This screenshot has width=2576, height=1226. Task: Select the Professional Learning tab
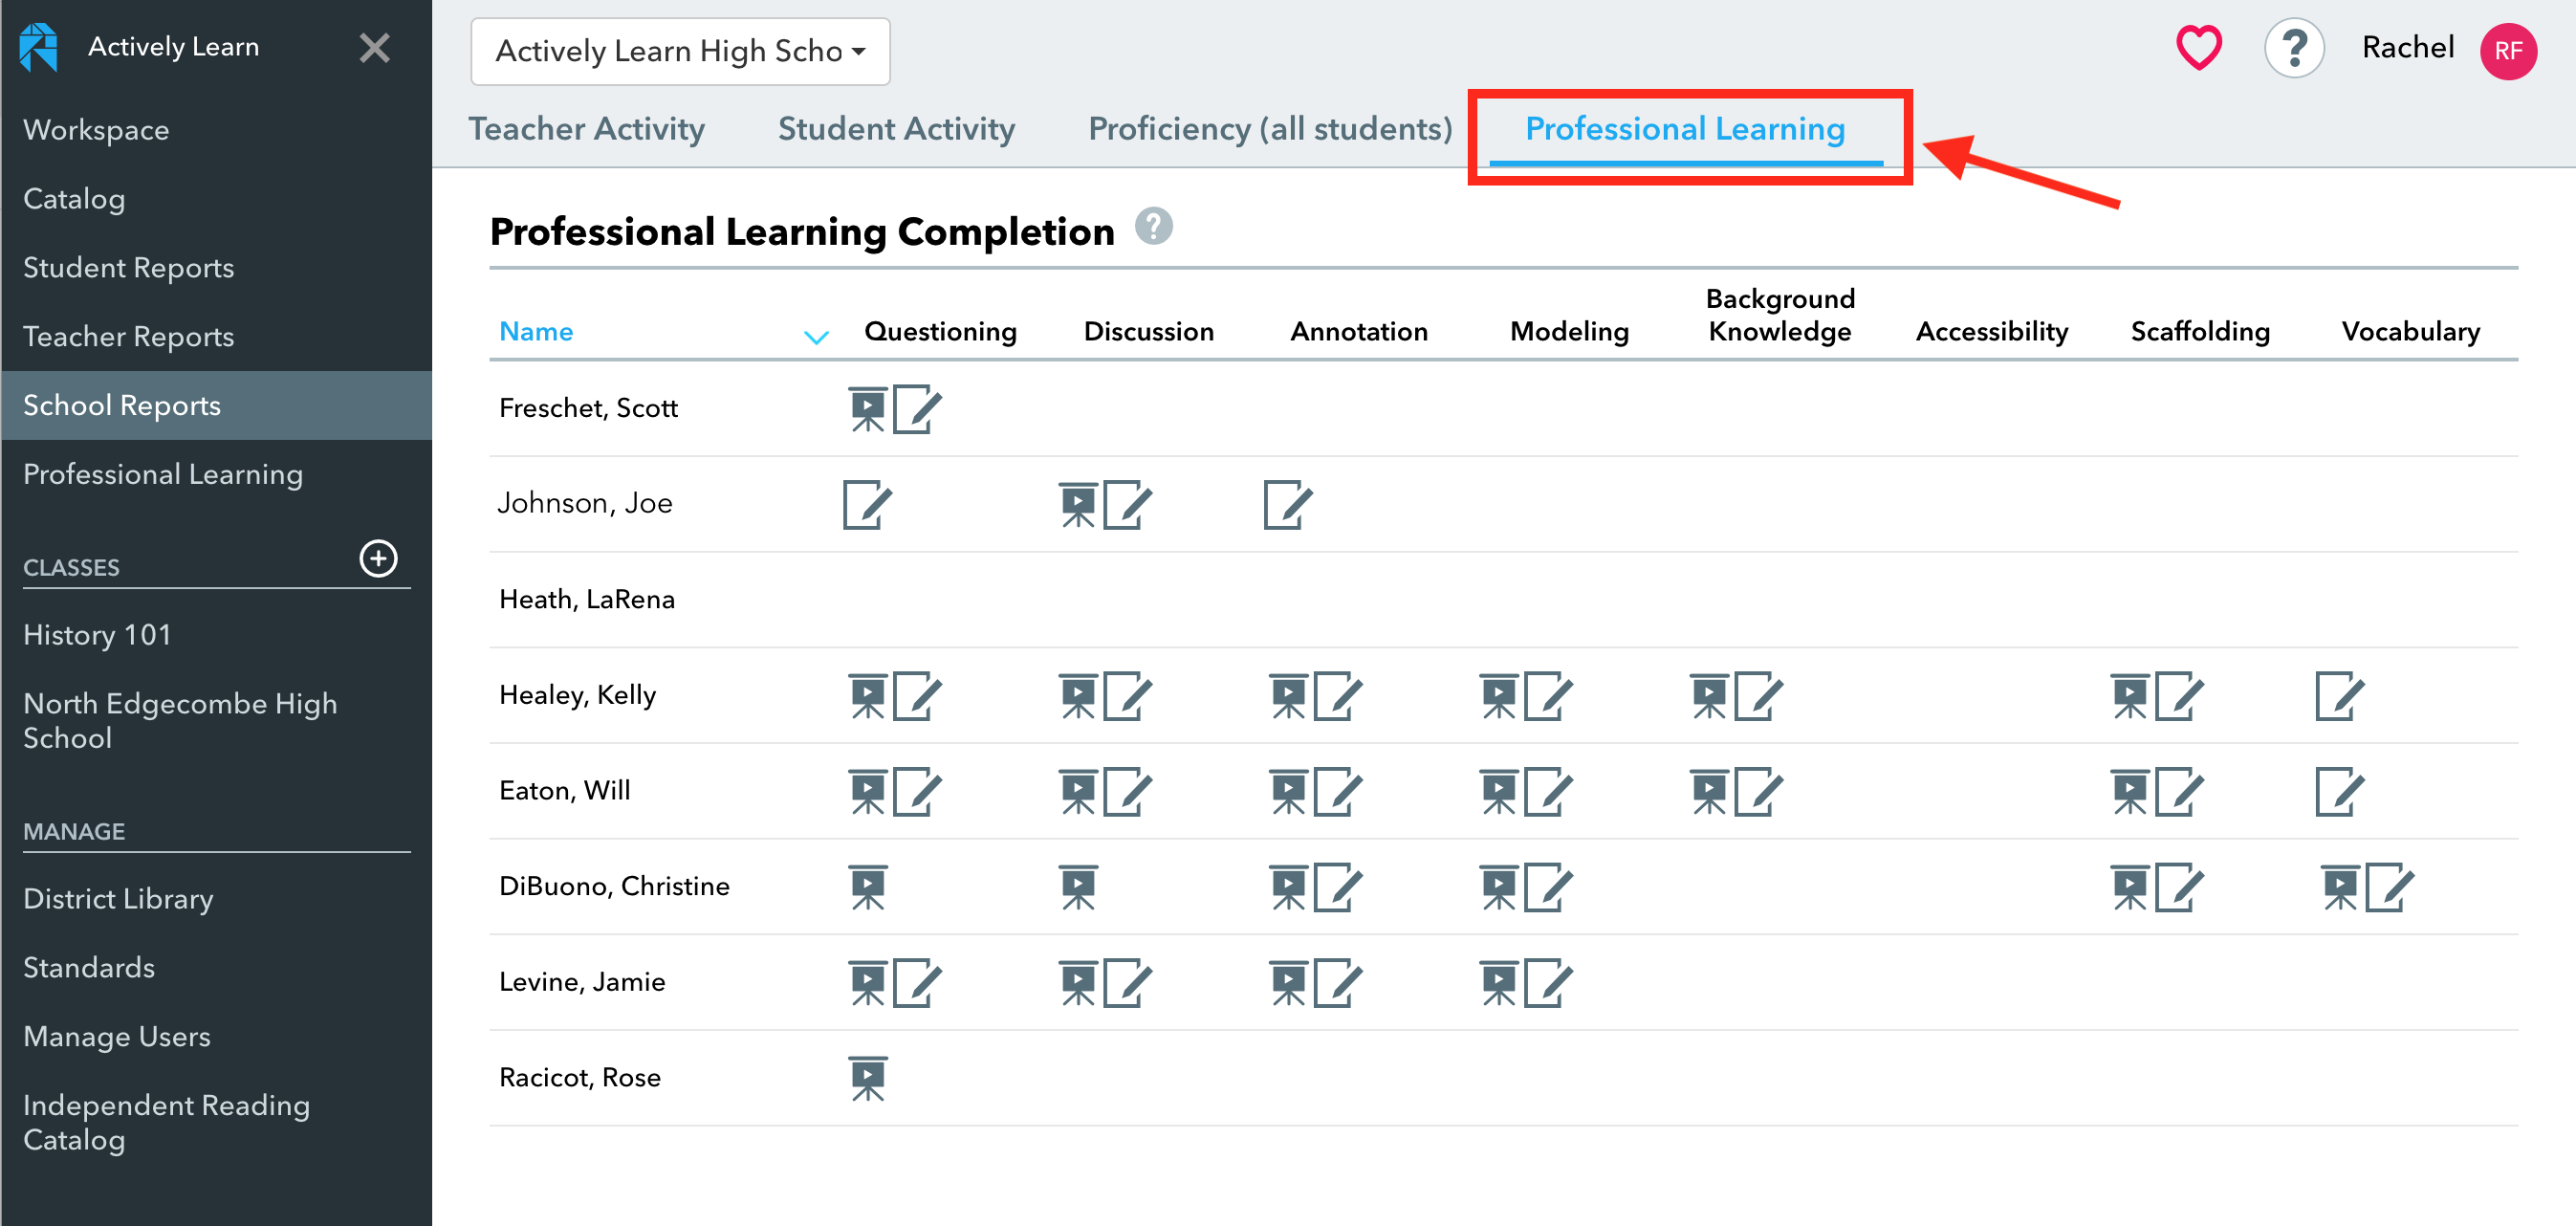coord(1685,129)
